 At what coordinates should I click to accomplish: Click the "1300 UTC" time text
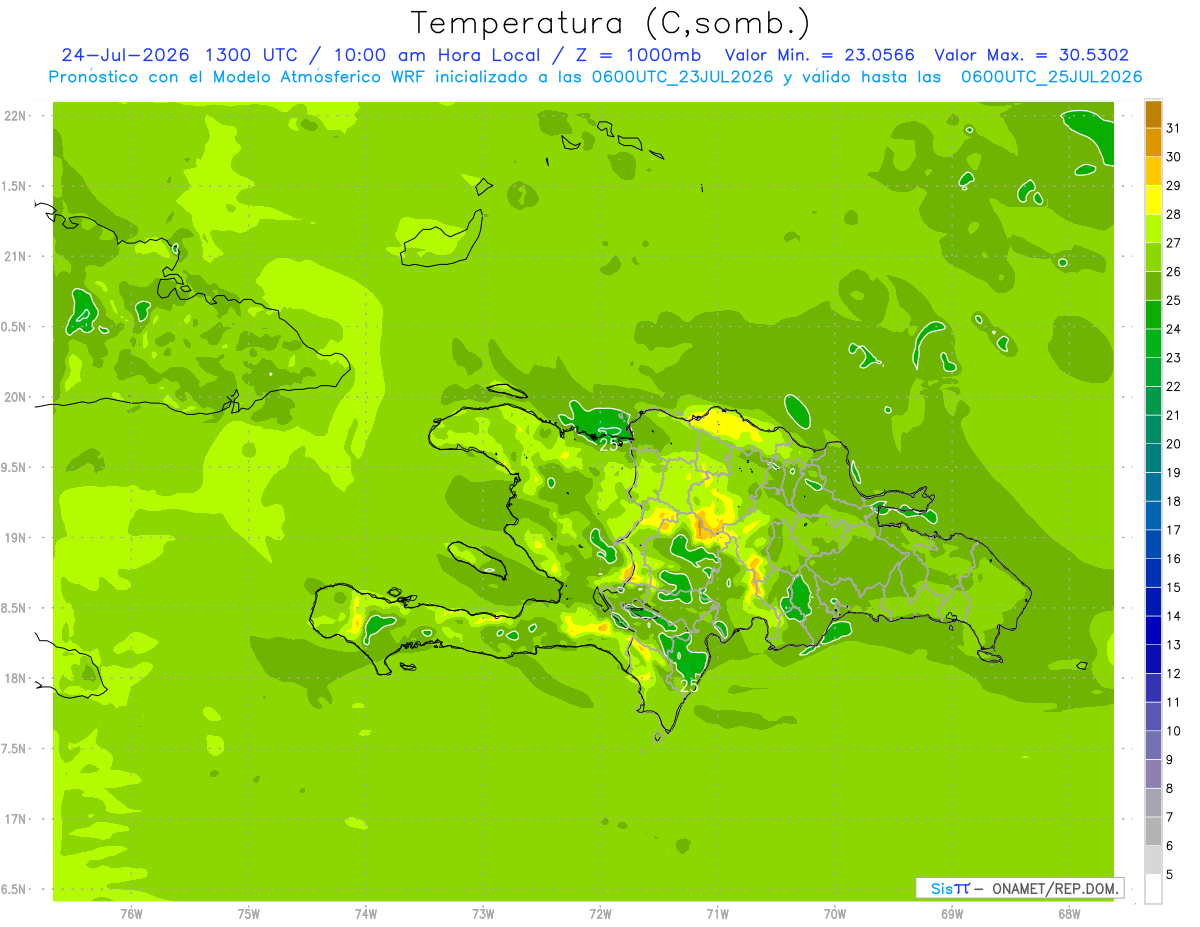251,55
